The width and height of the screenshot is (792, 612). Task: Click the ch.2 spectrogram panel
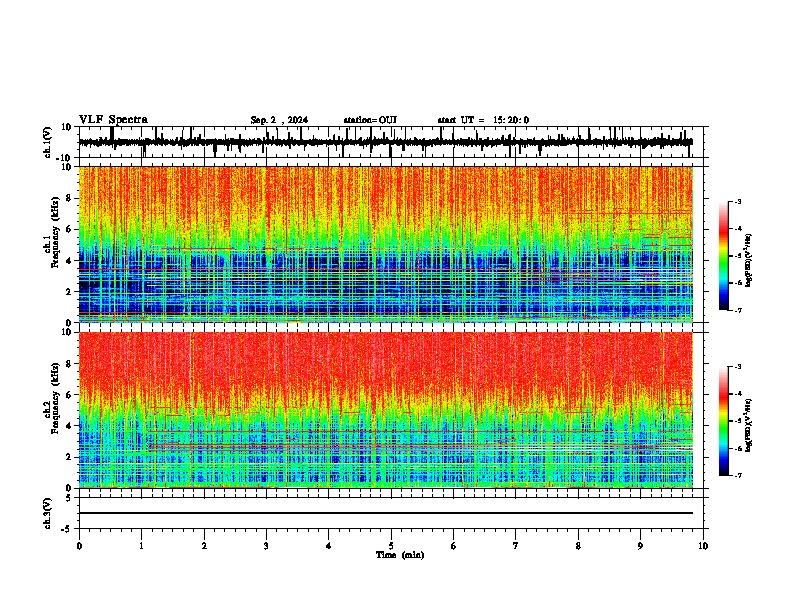tap(386, 410)
